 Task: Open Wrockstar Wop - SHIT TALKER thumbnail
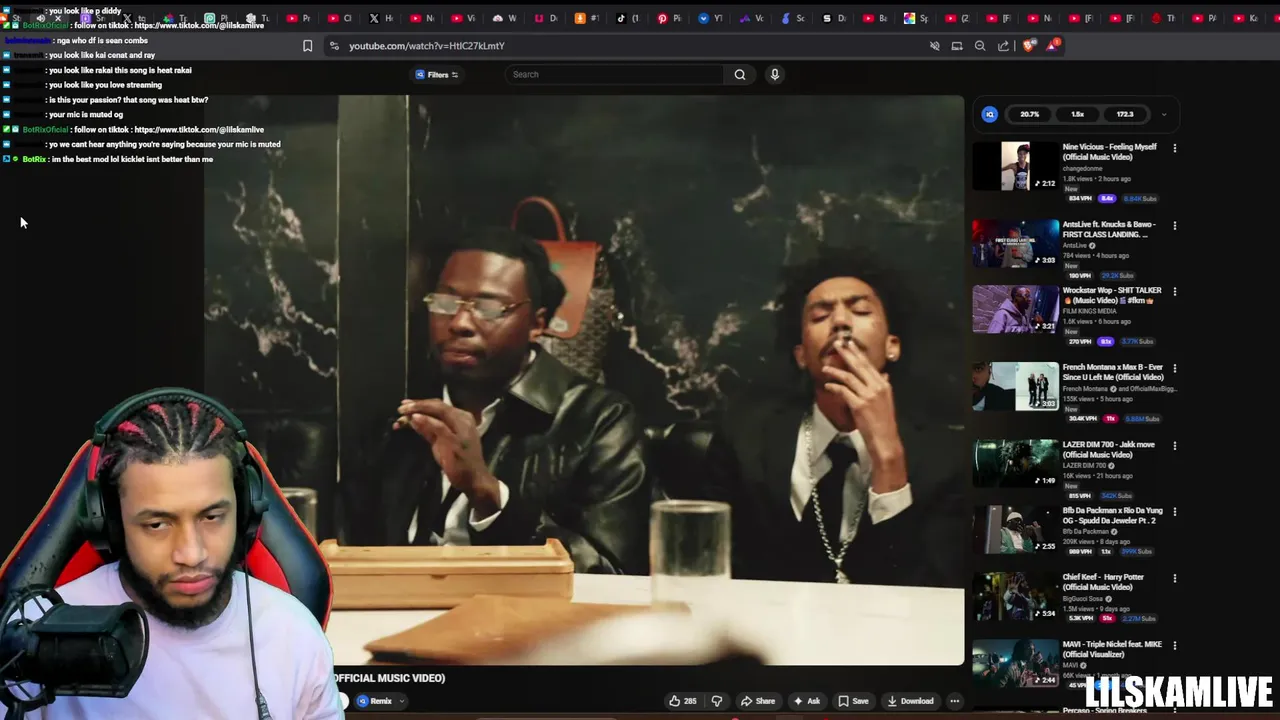pyautogui.click(x=1015, y=309)
